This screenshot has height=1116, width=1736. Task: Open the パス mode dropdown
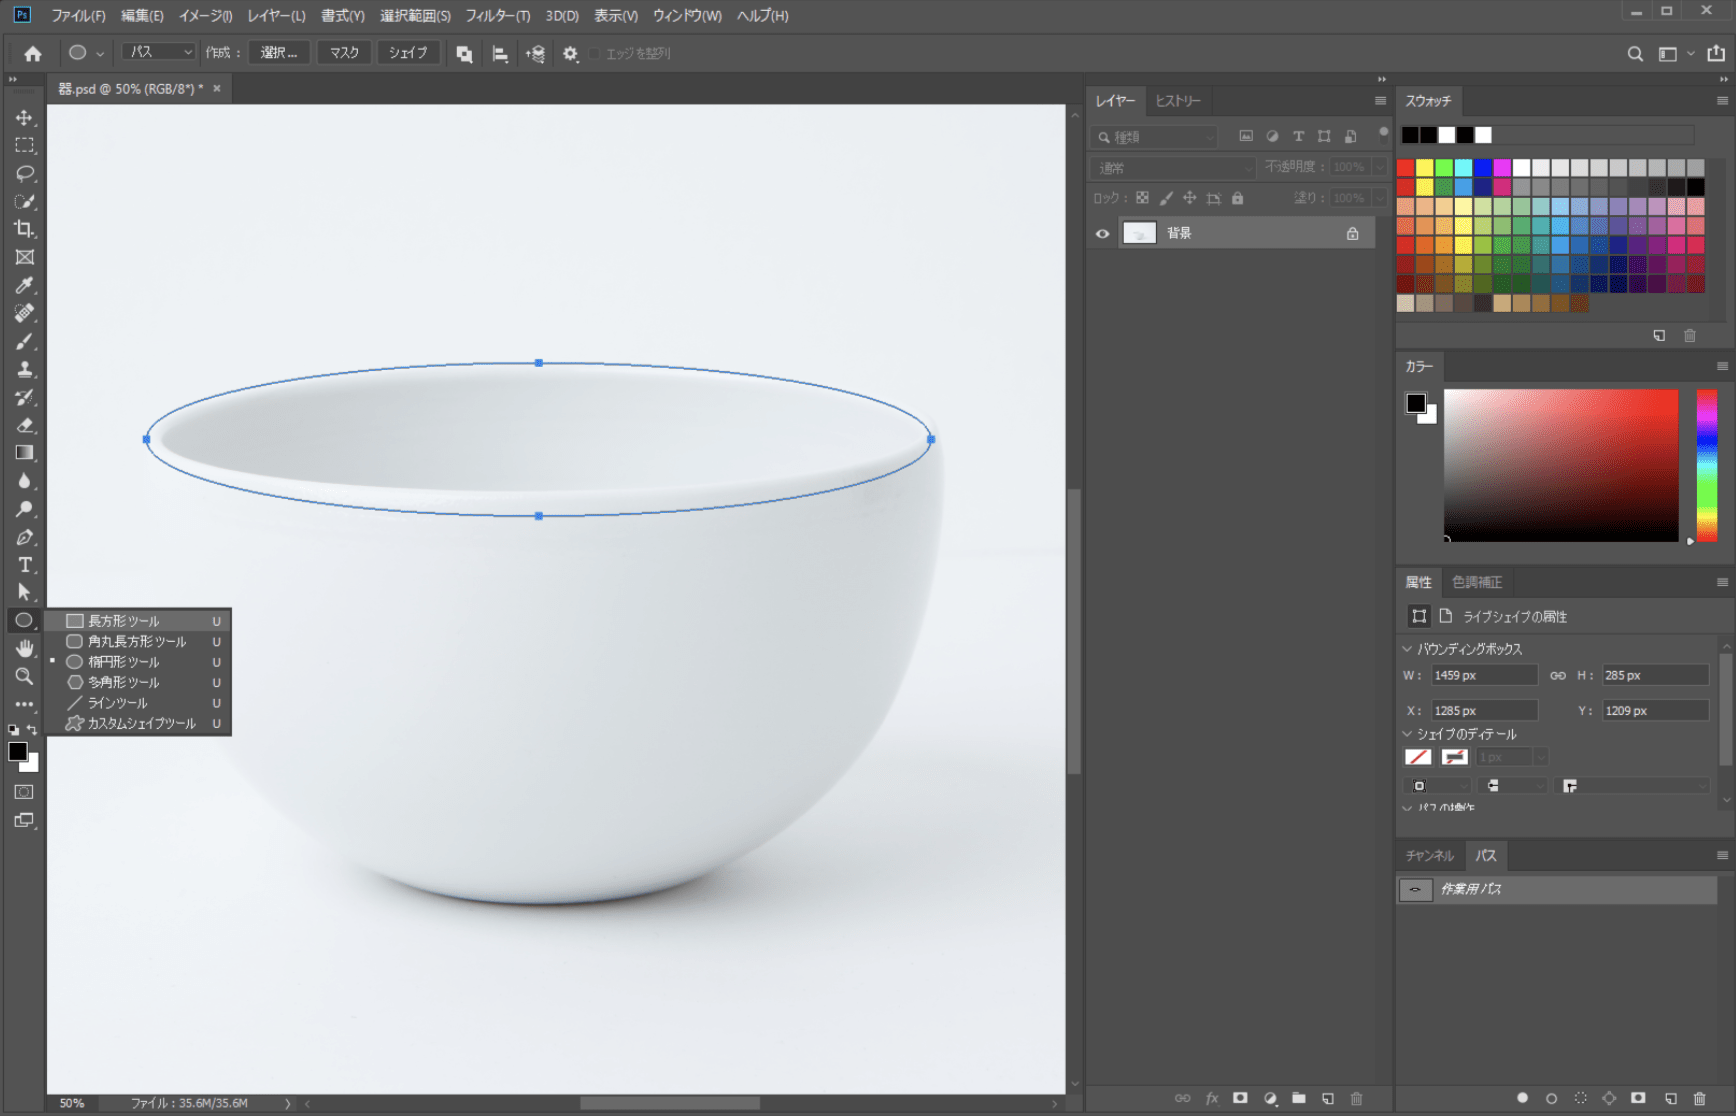point(158,52)
